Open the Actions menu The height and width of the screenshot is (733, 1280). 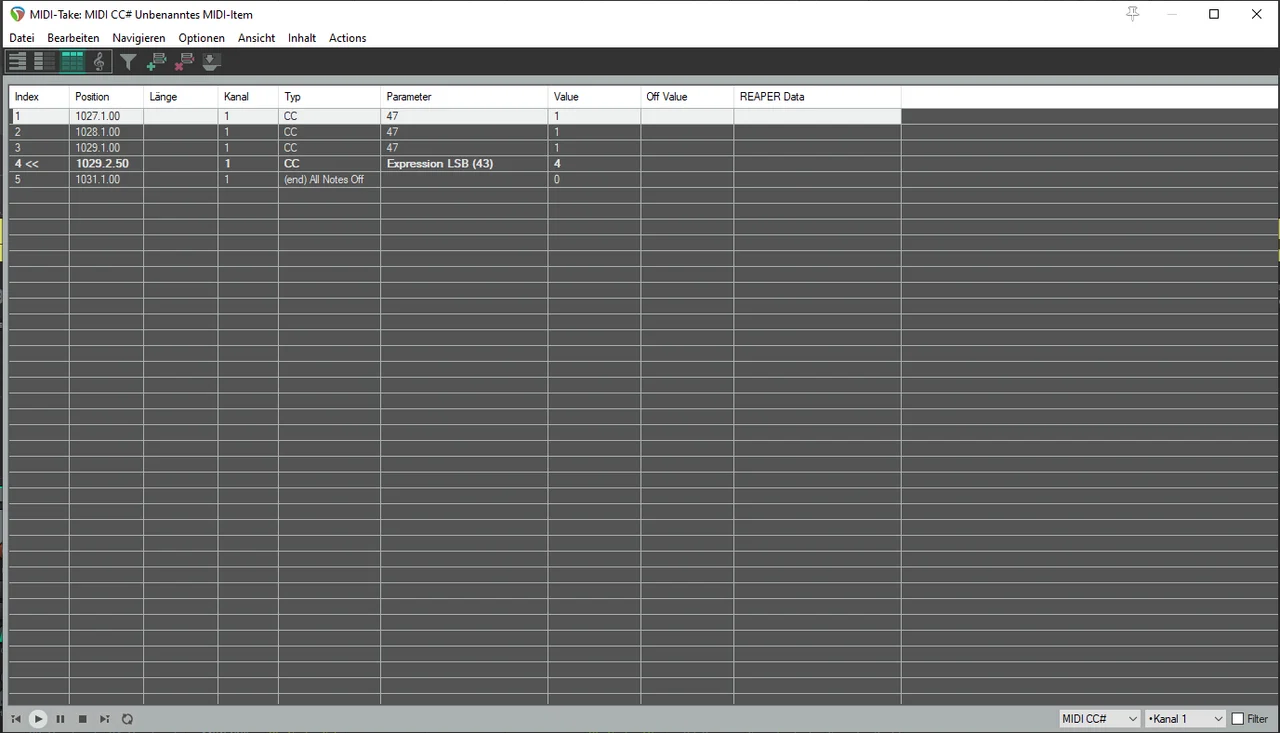pos(347,38)
